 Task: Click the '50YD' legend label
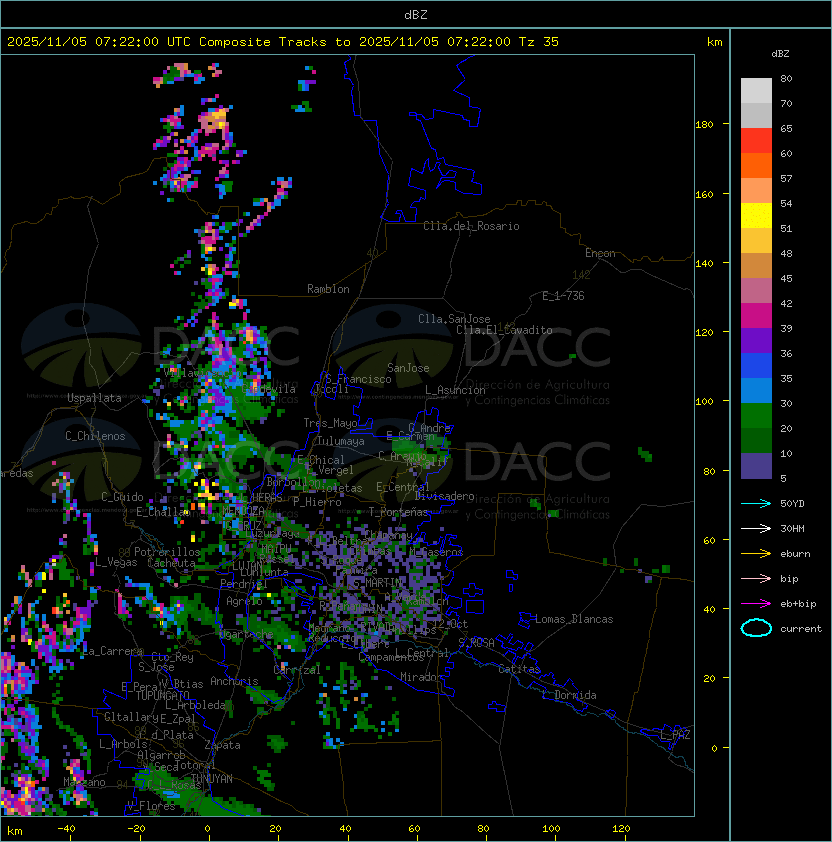(792, 504)
